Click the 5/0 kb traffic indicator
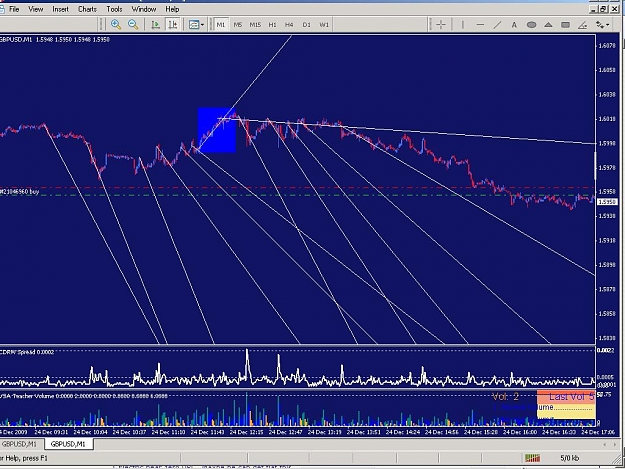The image size is (625, 469). [569, 458]
